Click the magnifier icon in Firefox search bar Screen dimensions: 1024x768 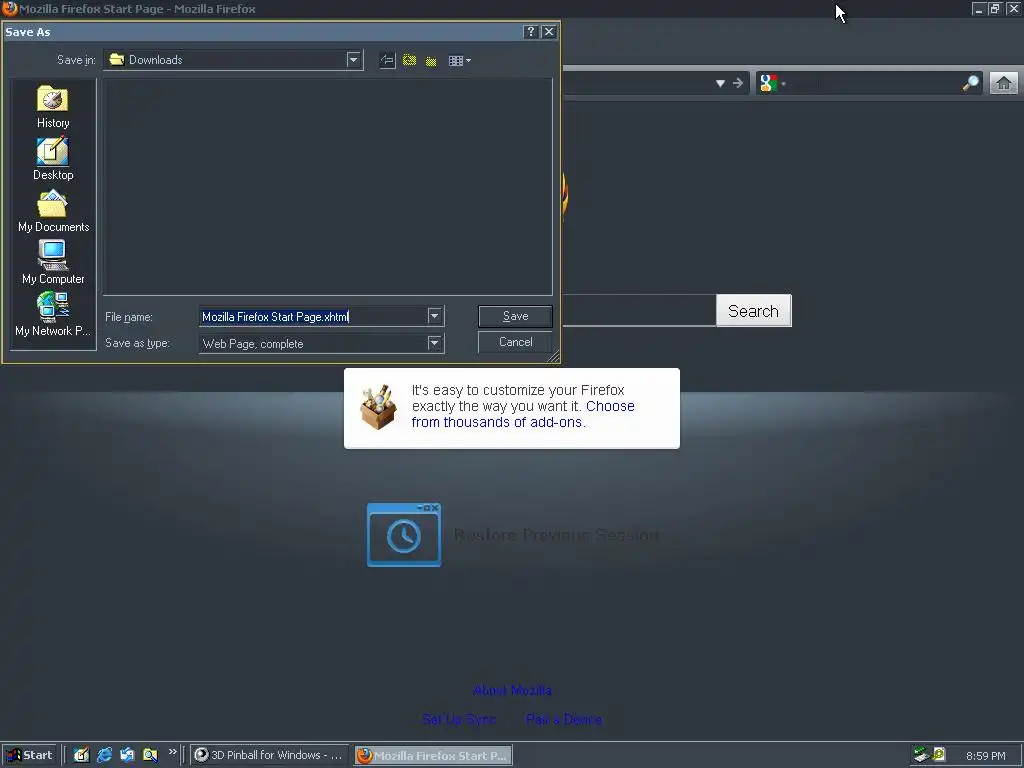tap(970, 83)
